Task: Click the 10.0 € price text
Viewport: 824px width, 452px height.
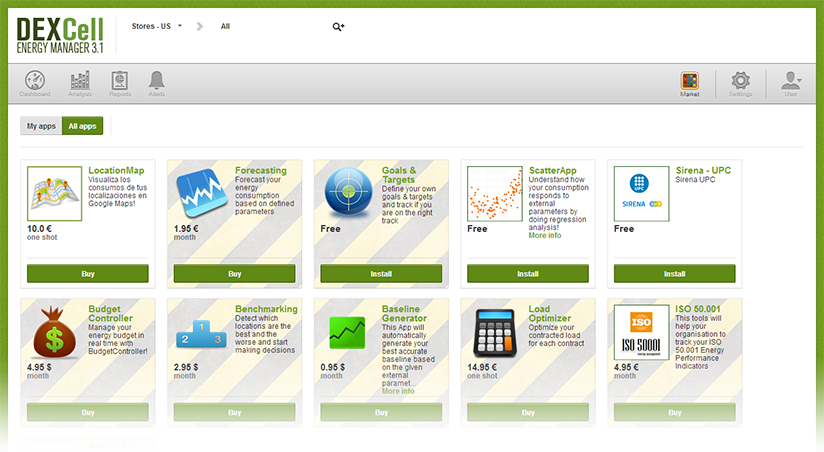Action: 39,229
